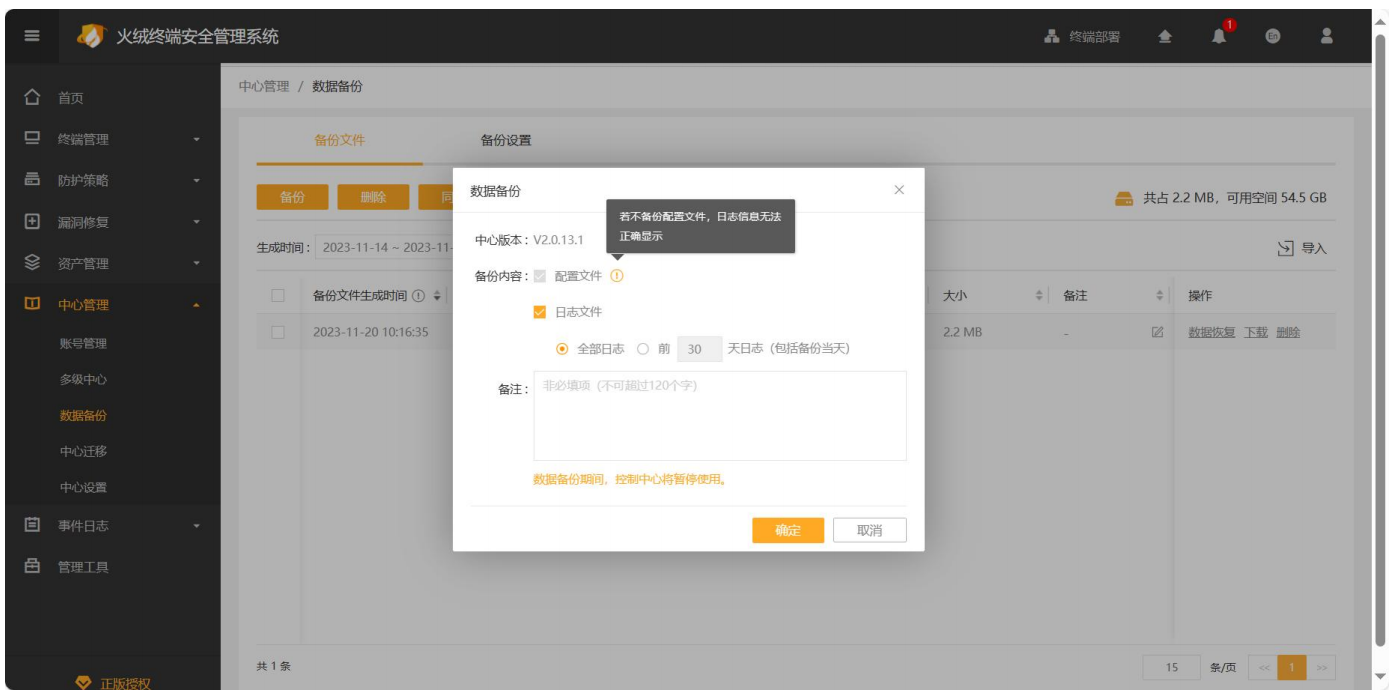Screen dimensions: 1394x696
Task: Click the 资产管理 layers icon
Action: click(x=32, y=263)
